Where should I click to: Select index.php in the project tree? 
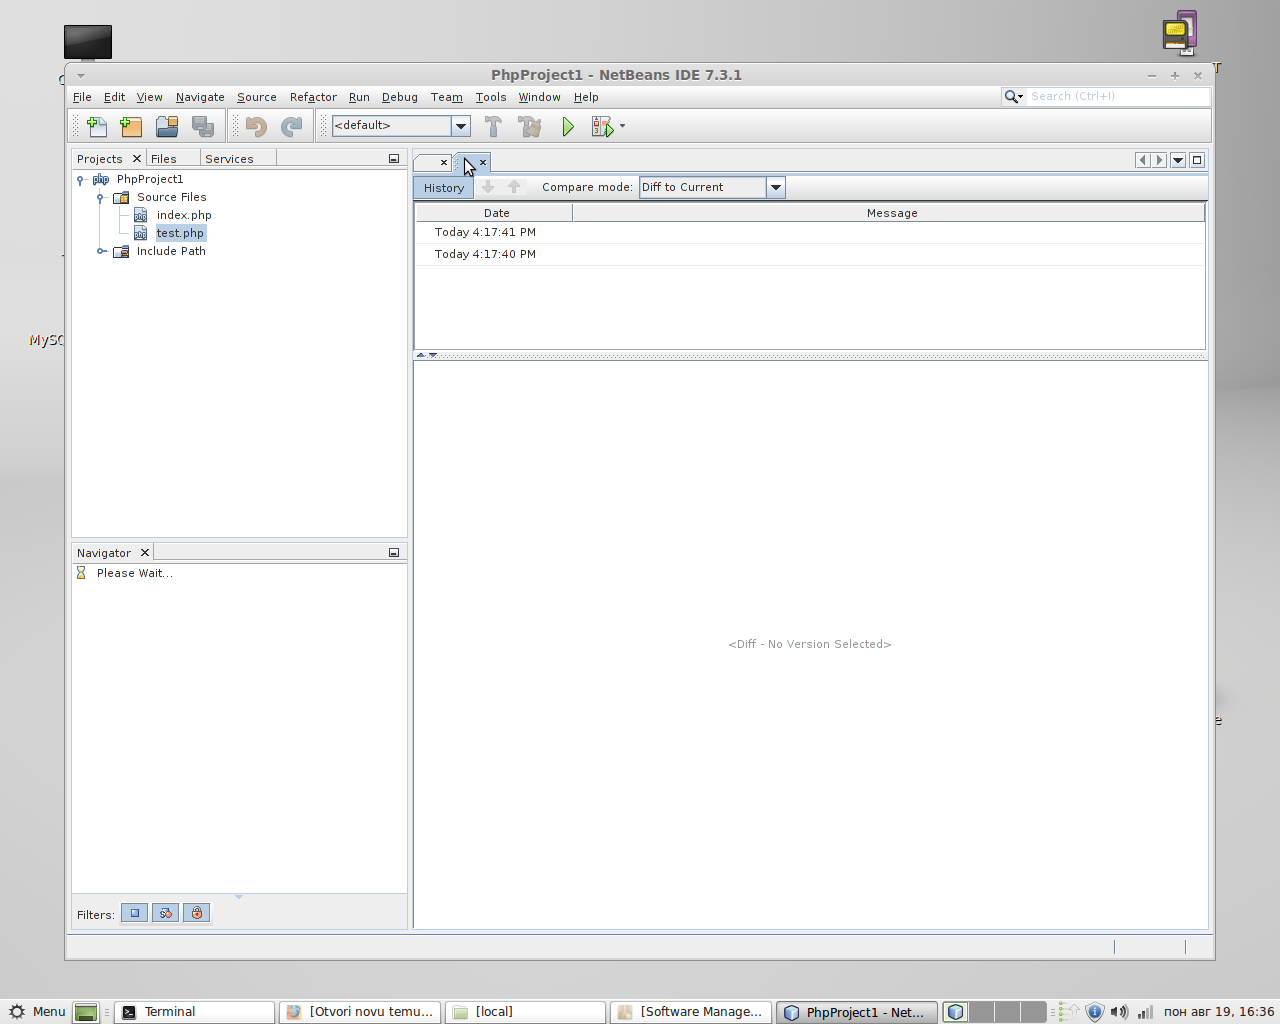(184, 215)
